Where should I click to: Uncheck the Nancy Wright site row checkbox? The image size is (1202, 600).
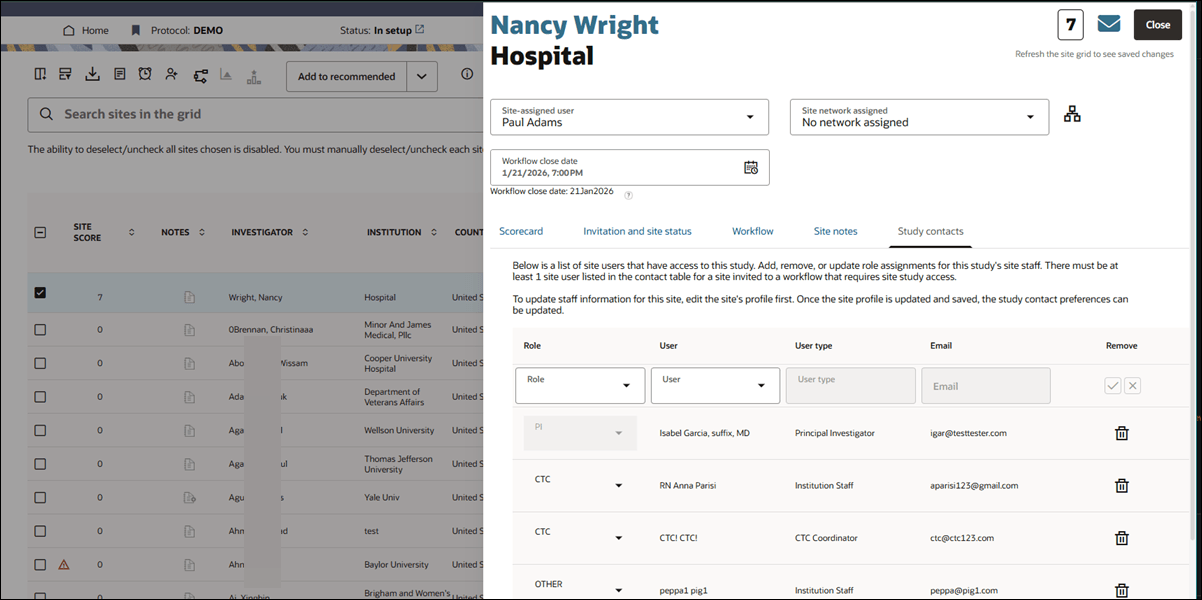click(40, 293)
